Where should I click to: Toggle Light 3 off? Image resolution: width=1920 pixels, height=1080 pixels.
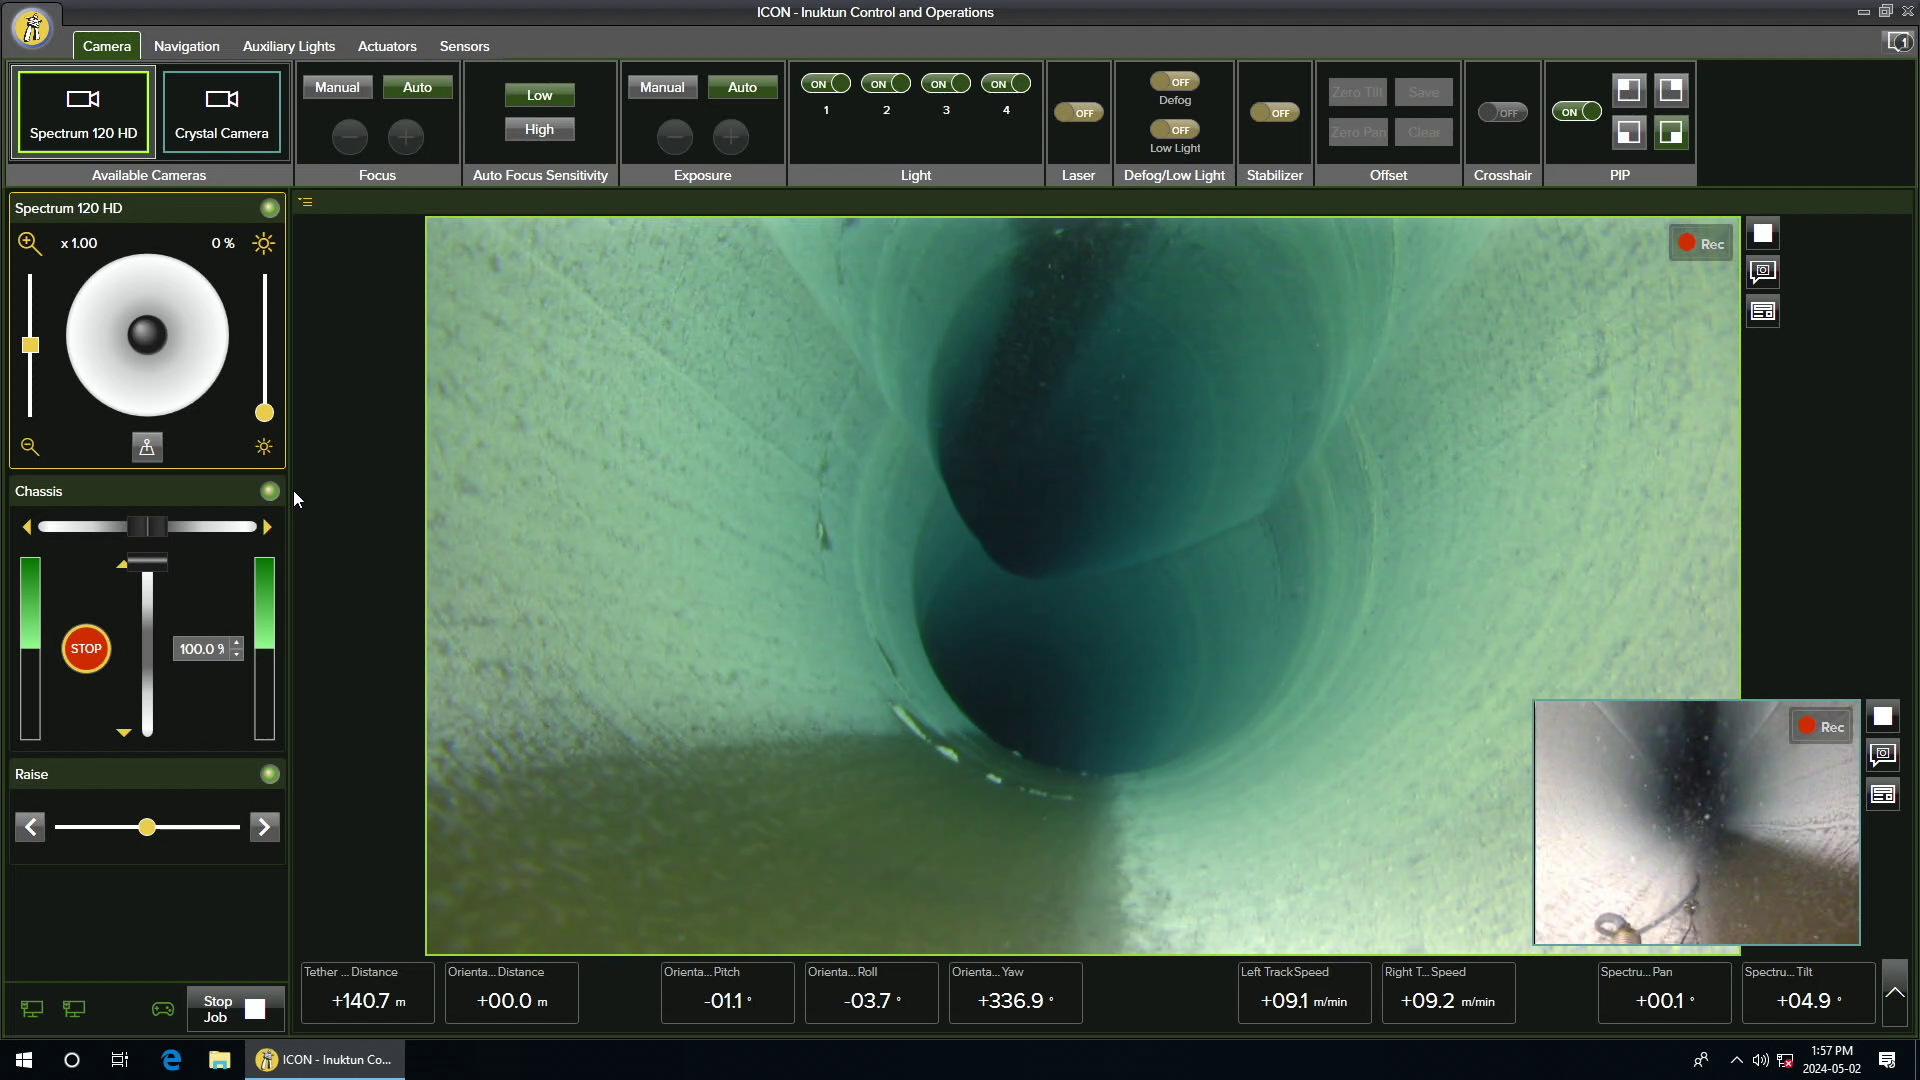pos(946,84)
